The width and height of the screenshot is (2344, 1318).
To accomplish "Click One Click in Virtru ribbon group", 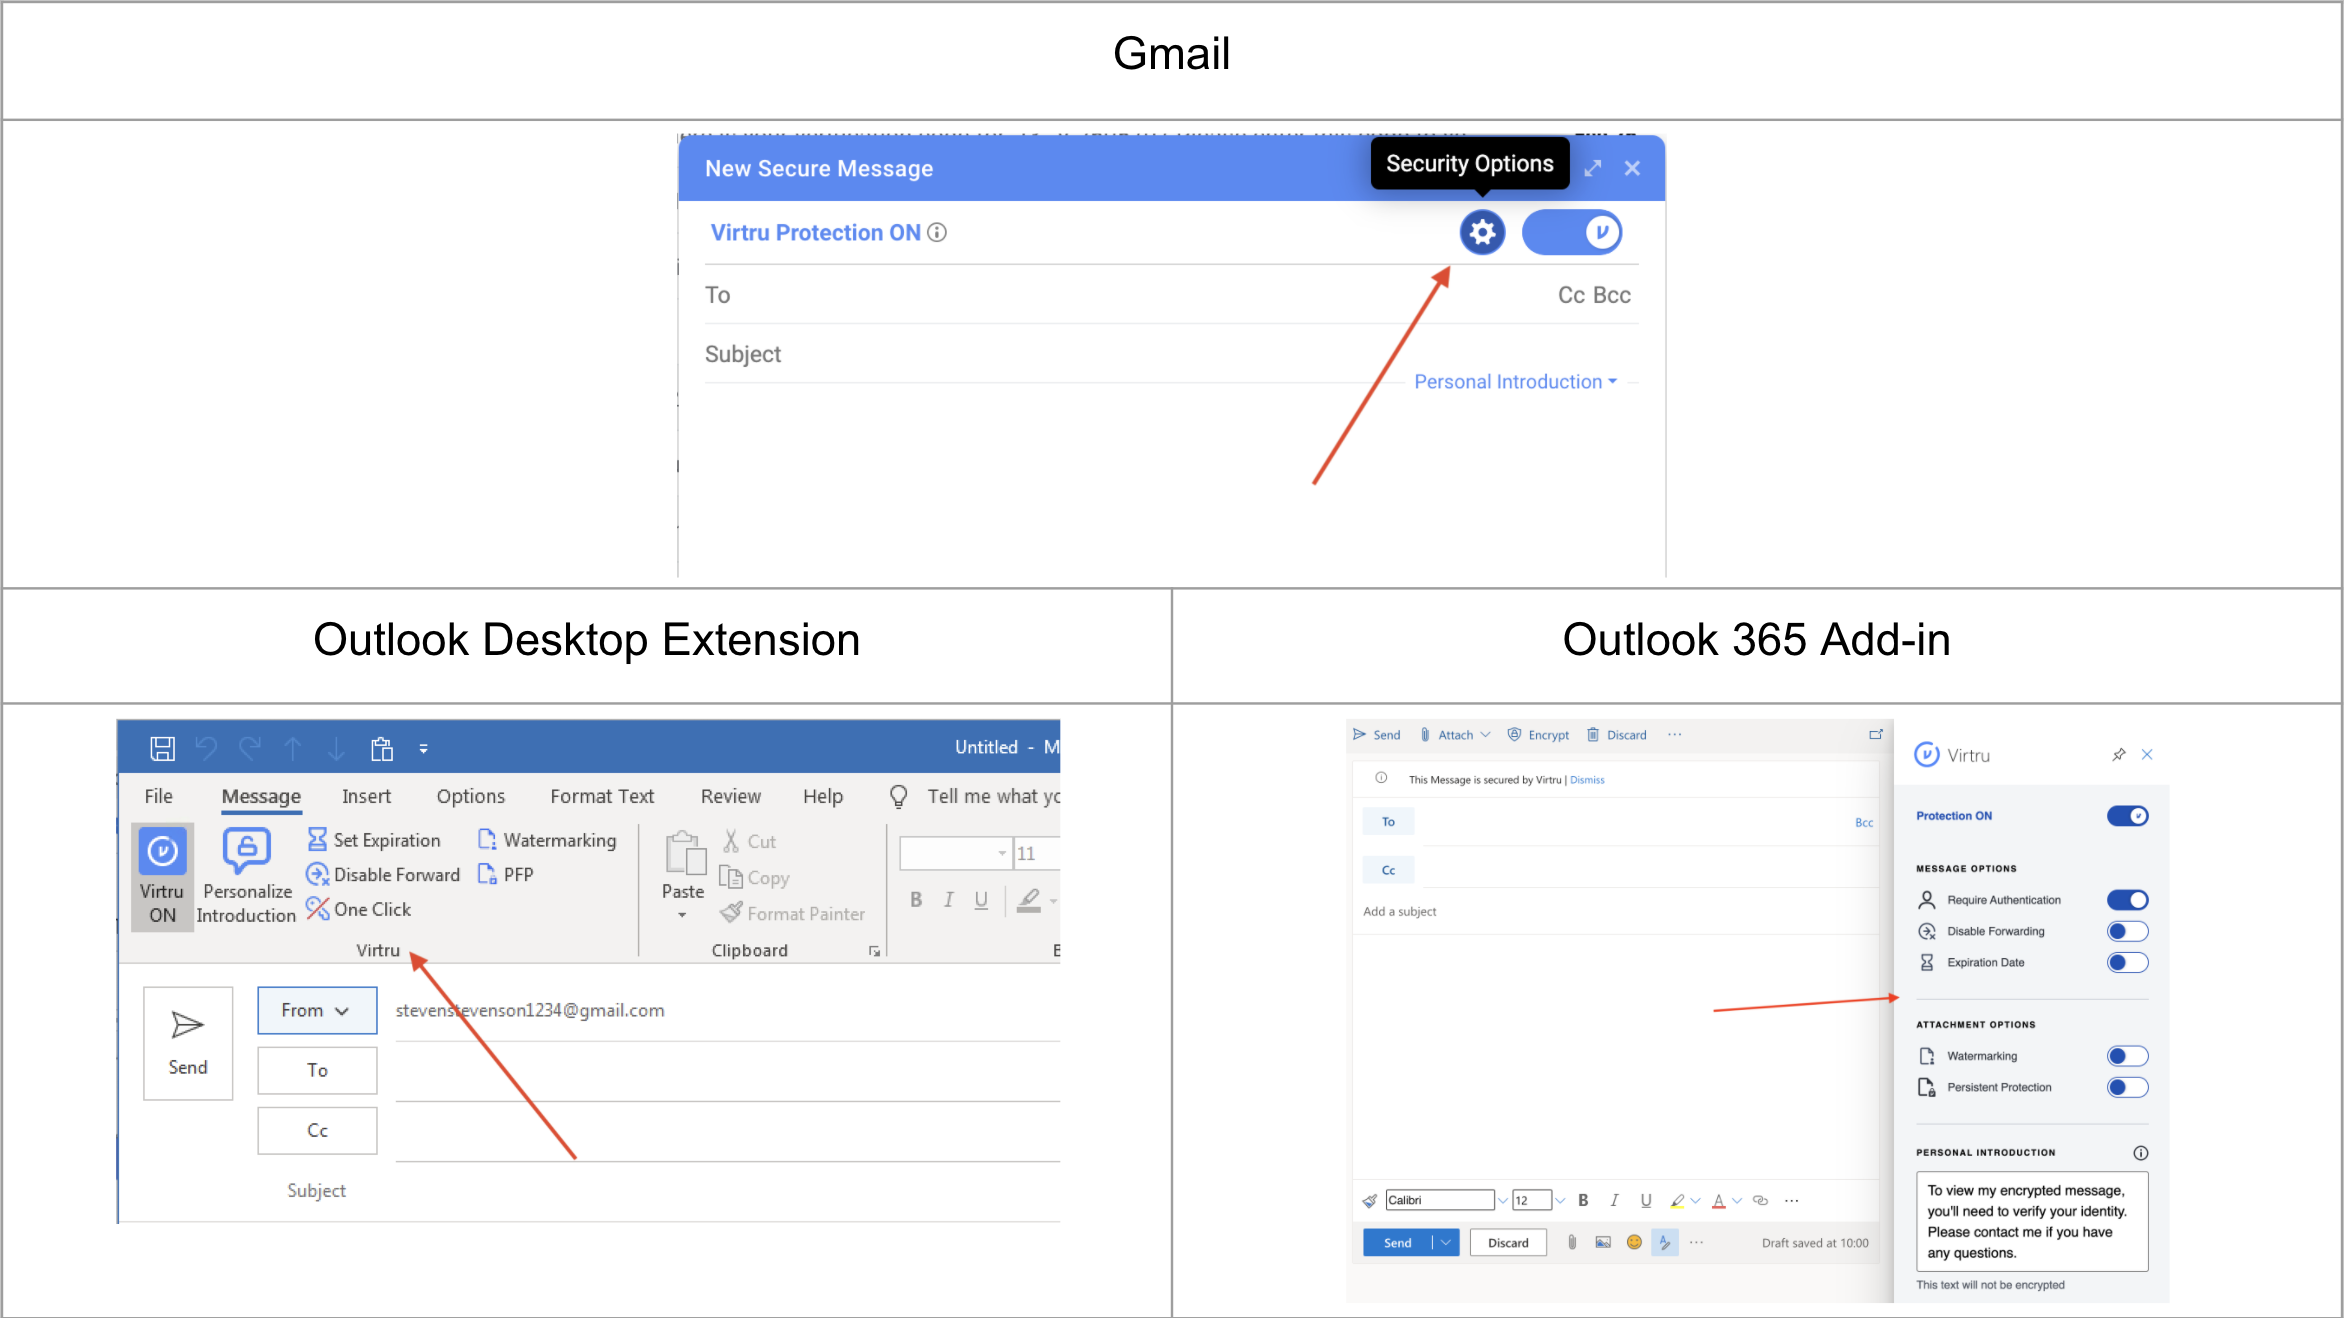I will (359, 909).
